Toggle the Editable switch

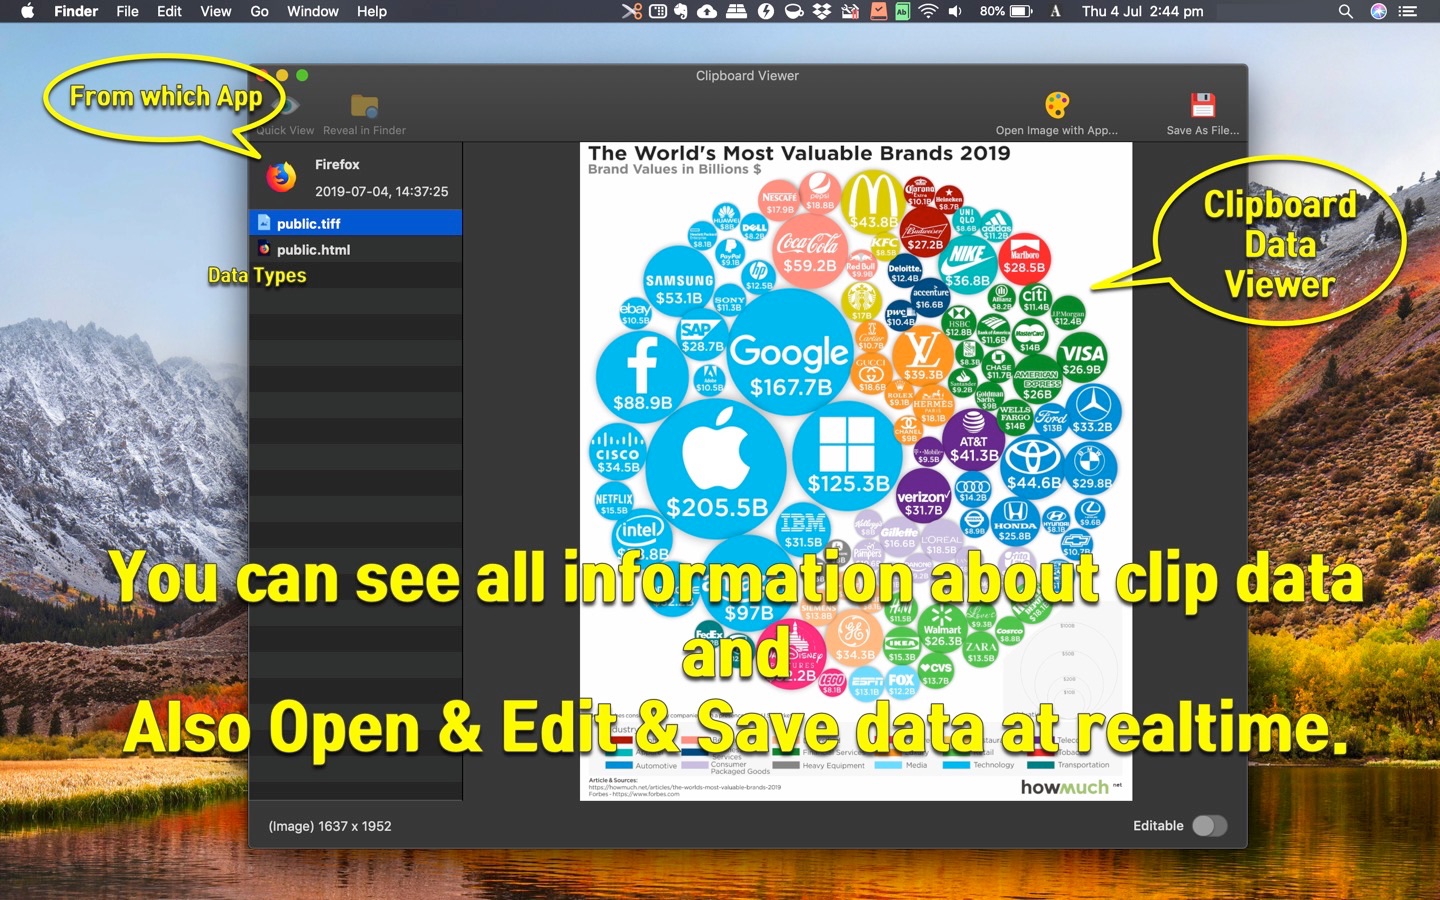pyautogui.click(x=1209, y=825)
